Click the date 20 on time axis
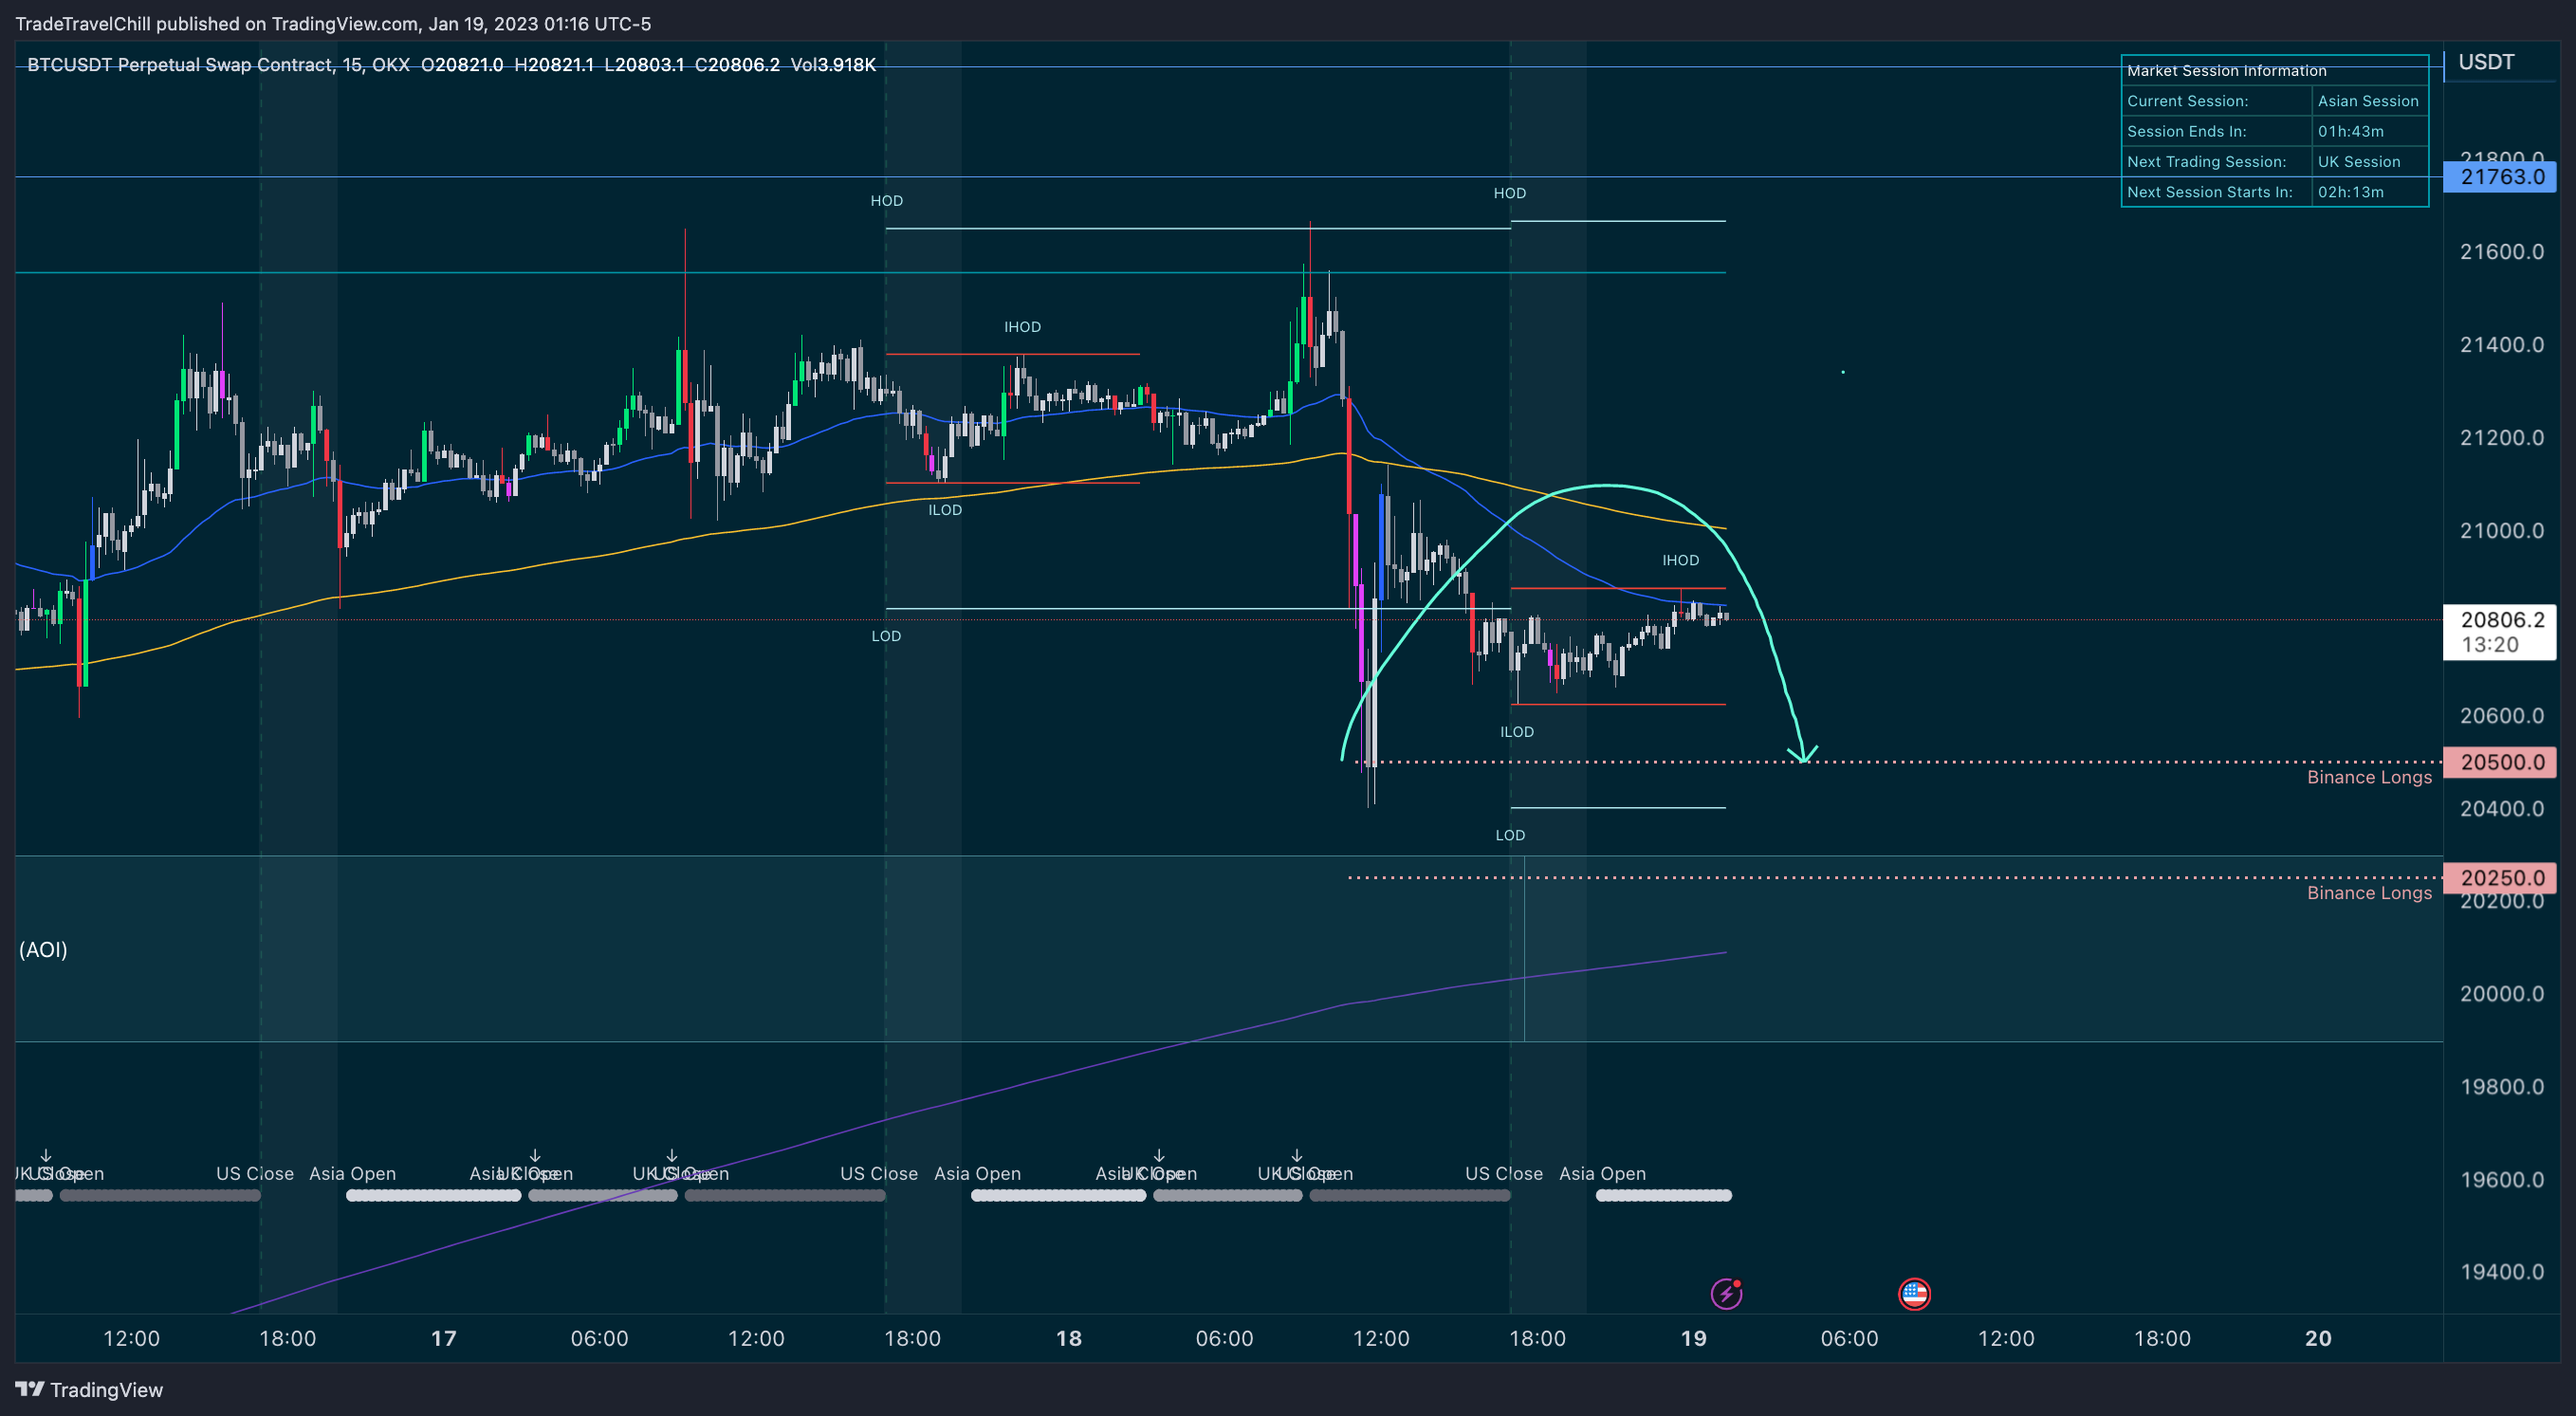Image resolution: width=2576 pixels, height=1416 pixels. coord(2318,1338)
